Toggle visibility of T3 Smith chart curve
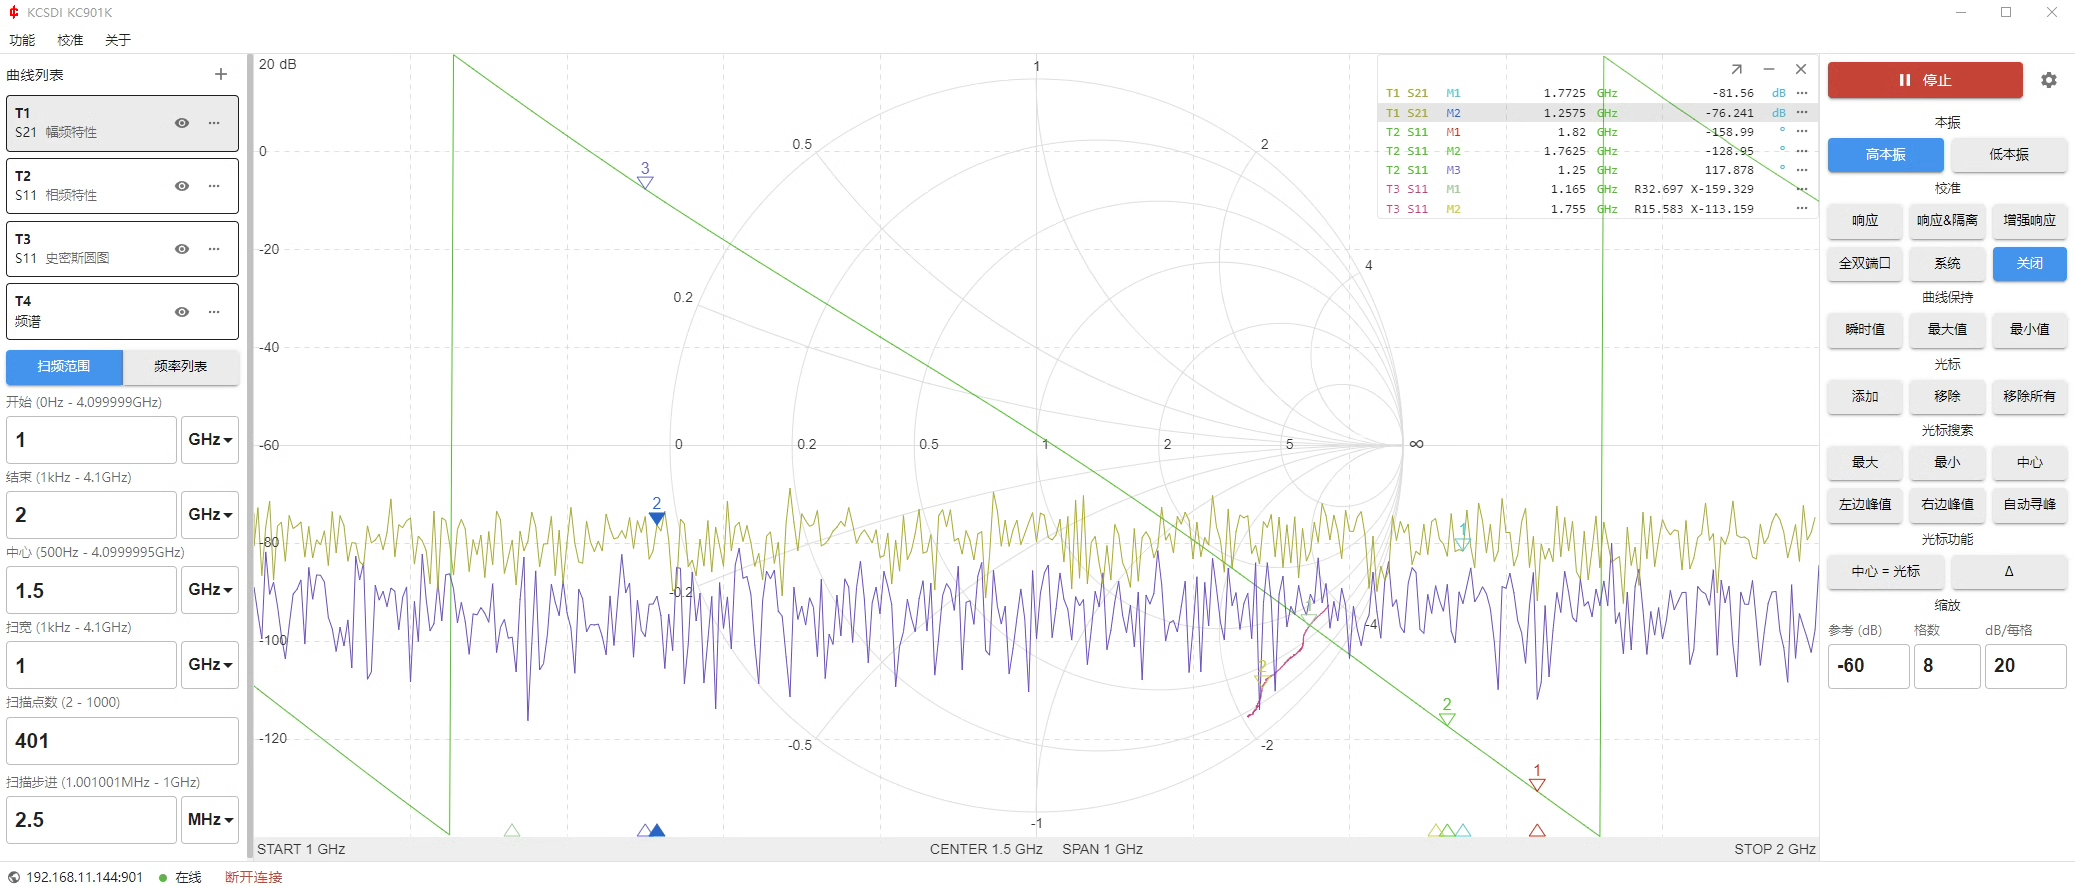This screenshot has width=2075, height=891. 182,249
